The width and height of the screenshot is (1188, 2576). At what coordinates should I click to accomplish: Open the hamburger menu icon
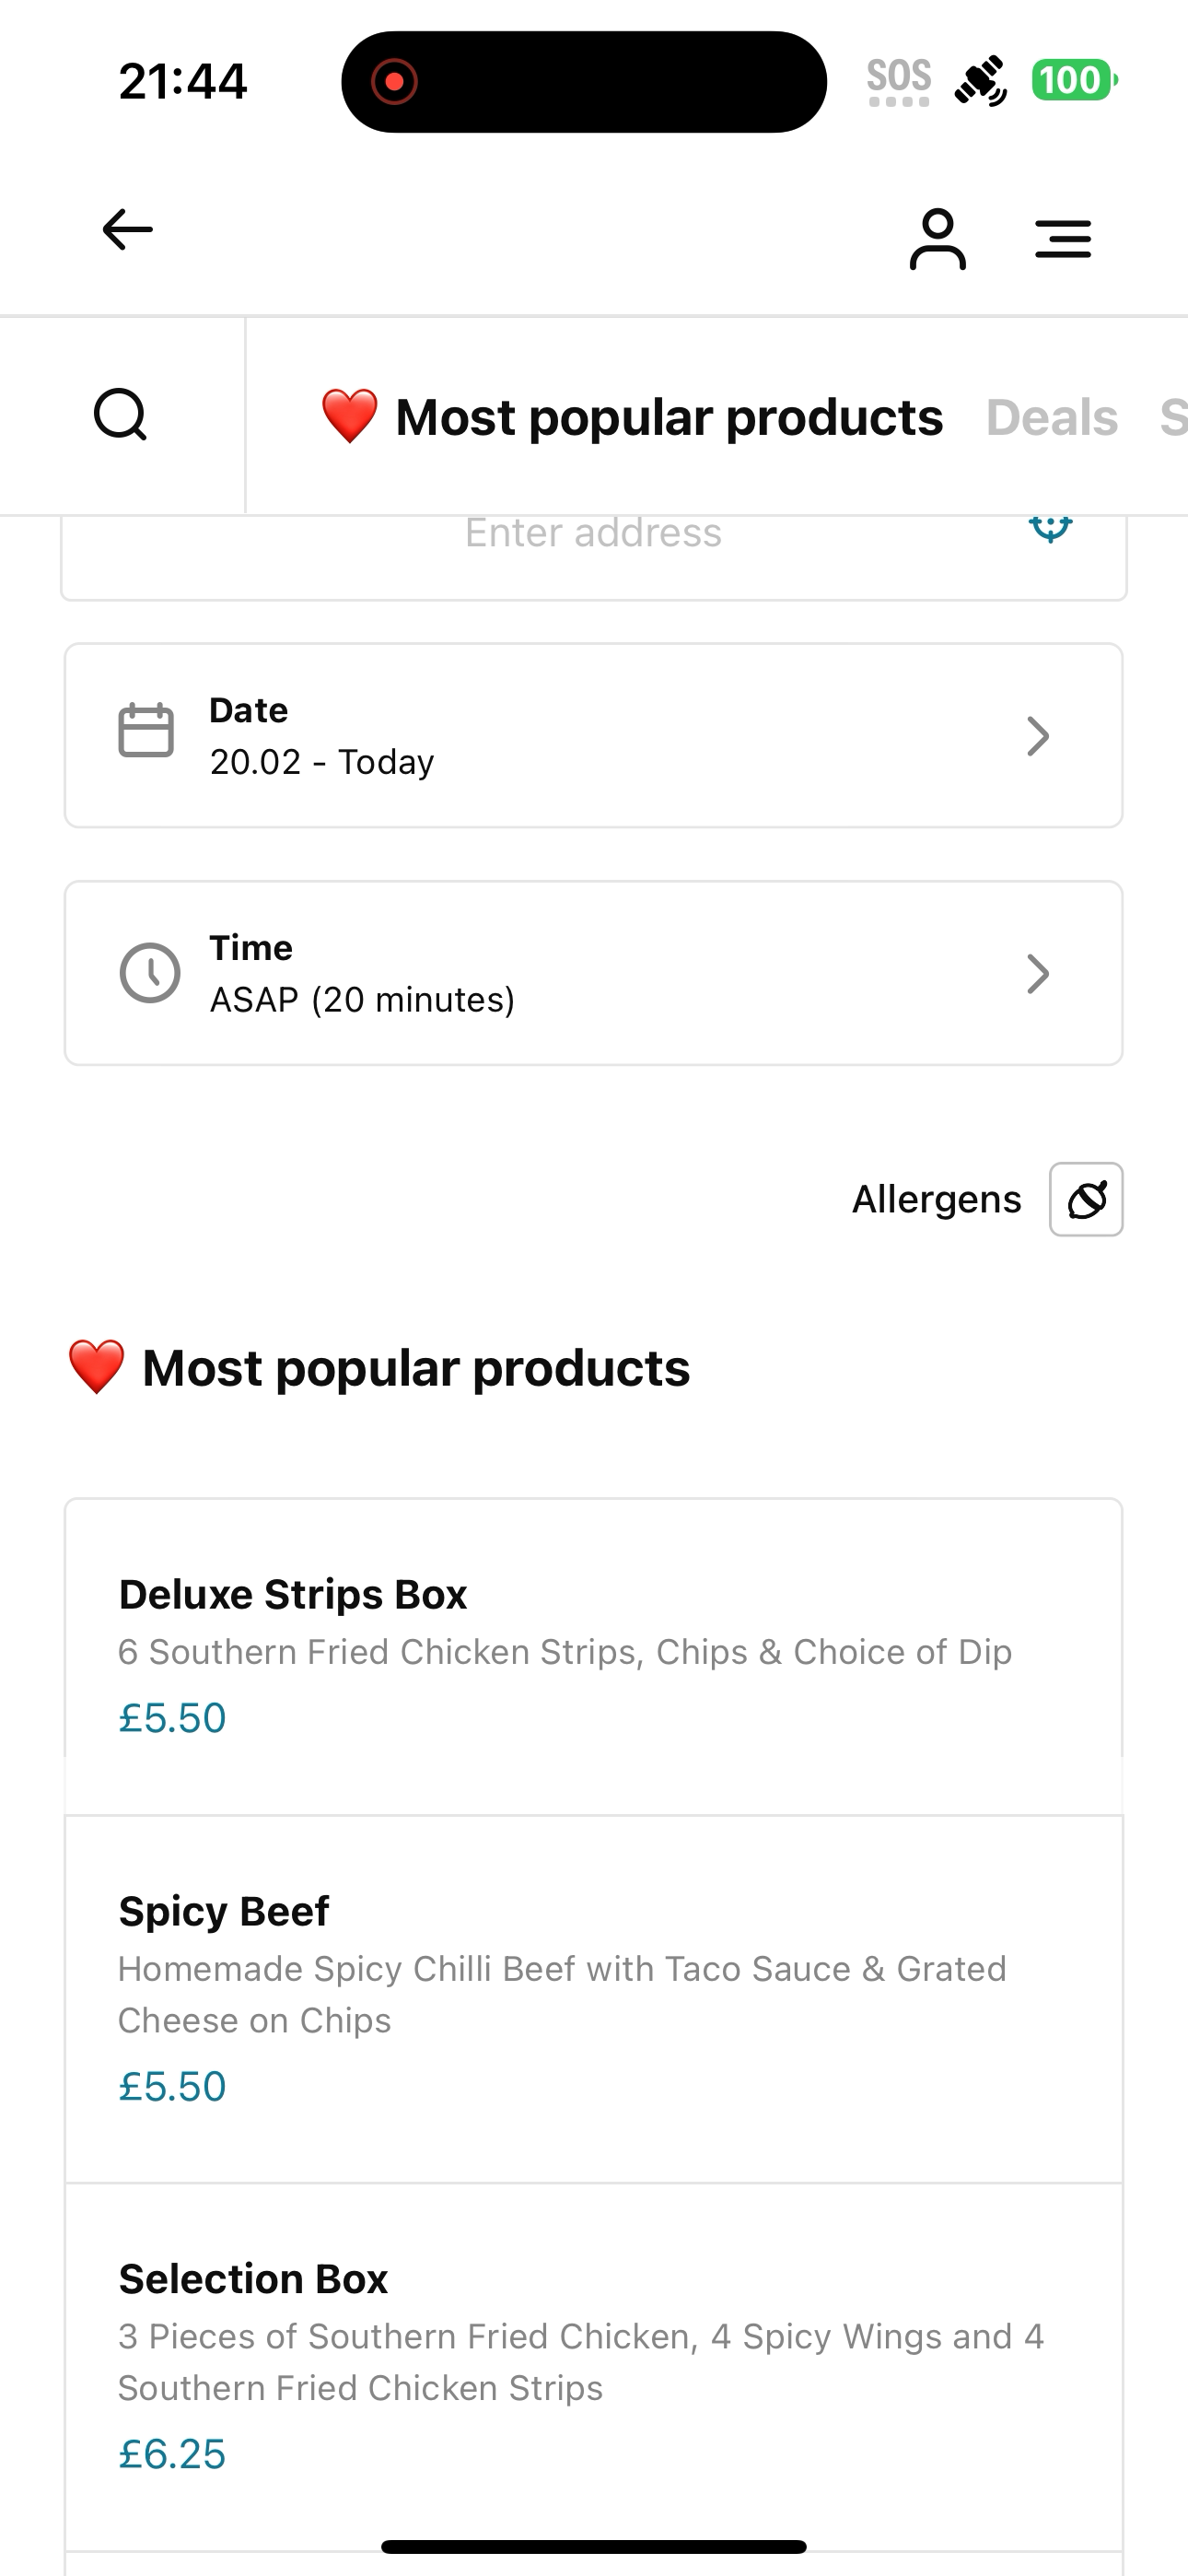click(1063, 239)
